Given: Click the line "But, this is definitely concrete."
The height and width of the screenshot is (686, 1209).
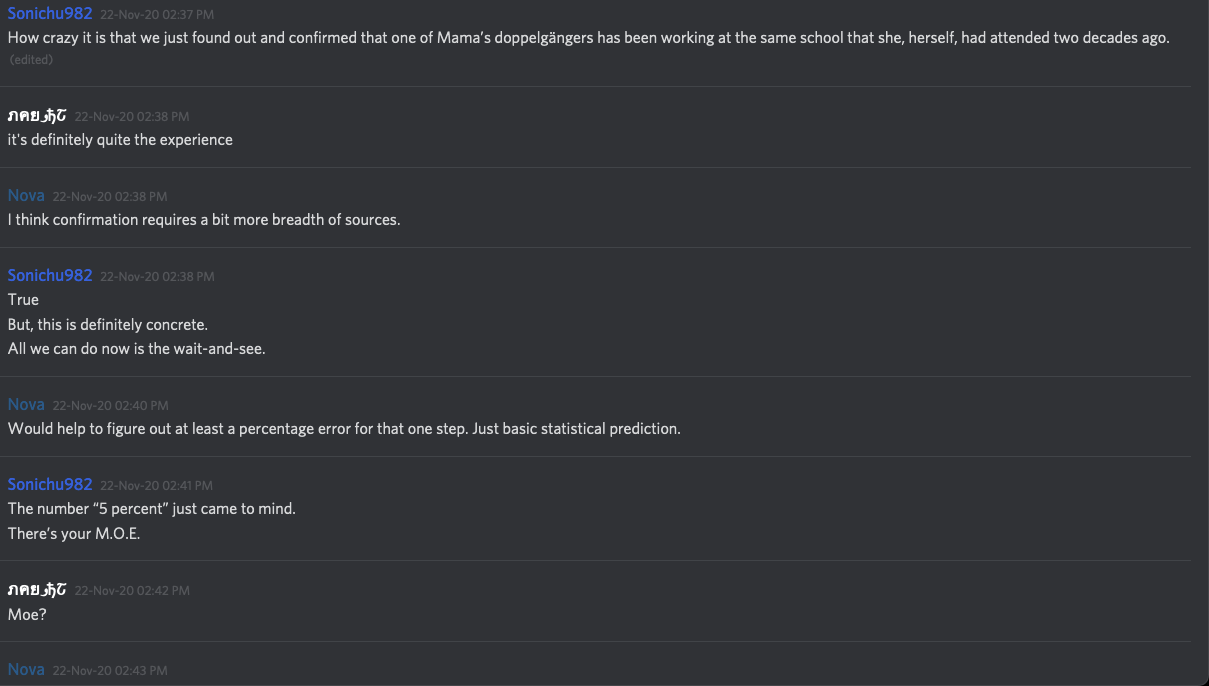Looking at the screenshot, I should tap(108, 325).
